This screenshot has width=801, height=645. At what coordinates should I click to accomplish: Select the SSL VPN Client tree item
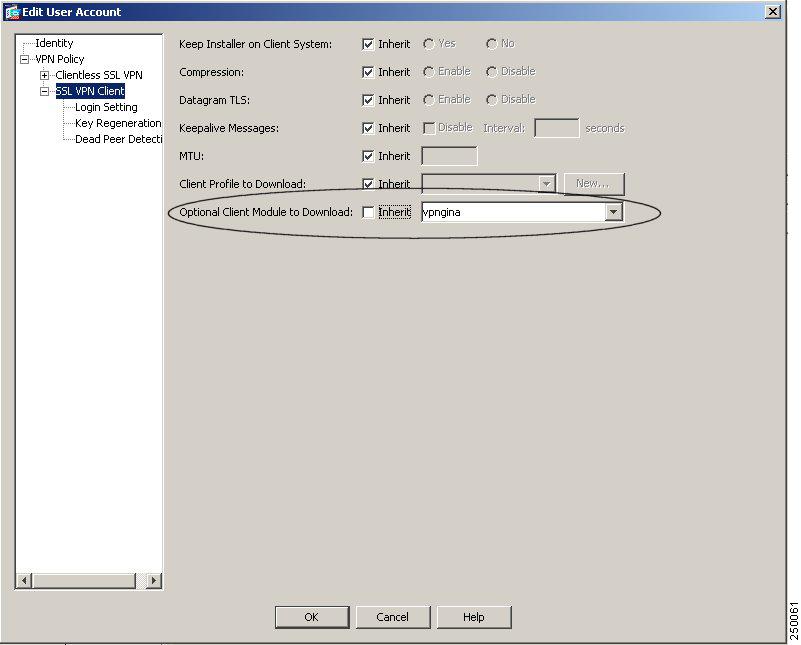(x=90, y=91)
